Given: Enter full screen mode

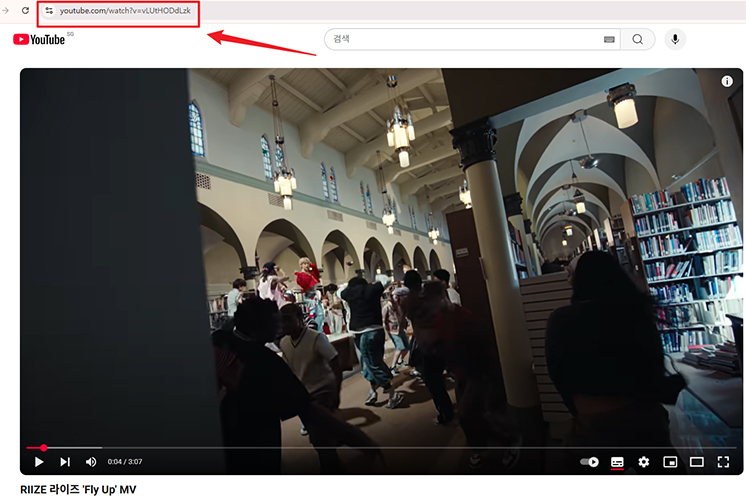Looking at the screenshot, I should point(723,462).
